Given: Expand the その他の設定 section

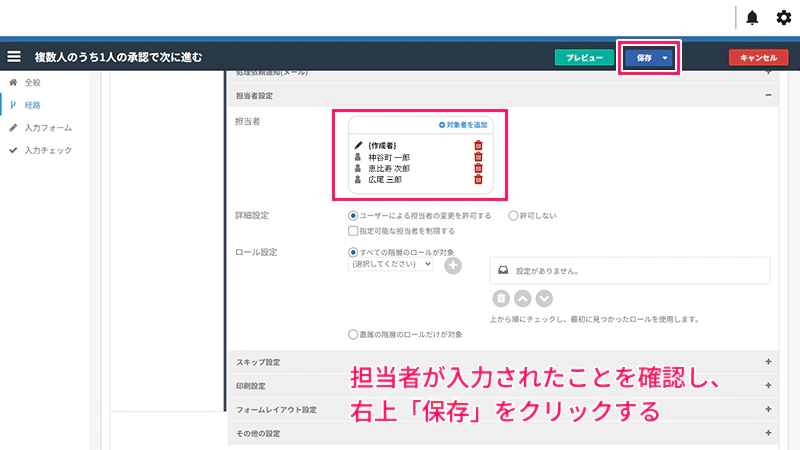Looking at the screenshot, I should 768,433.
